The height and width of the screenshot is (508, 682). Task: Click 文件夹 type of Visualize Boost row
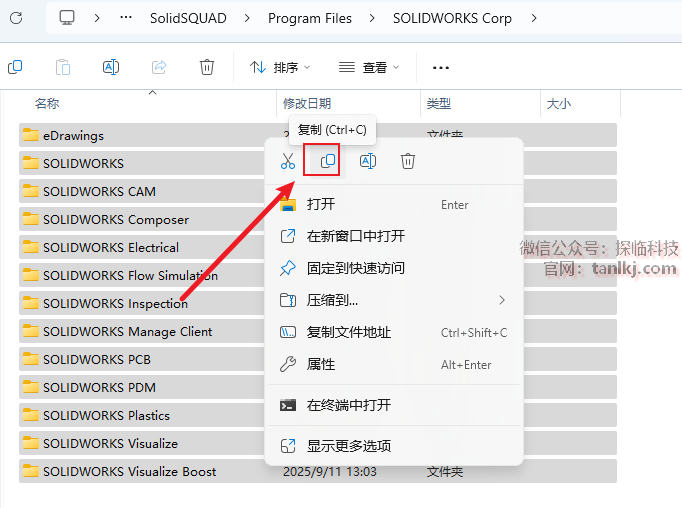pos(445,471)
